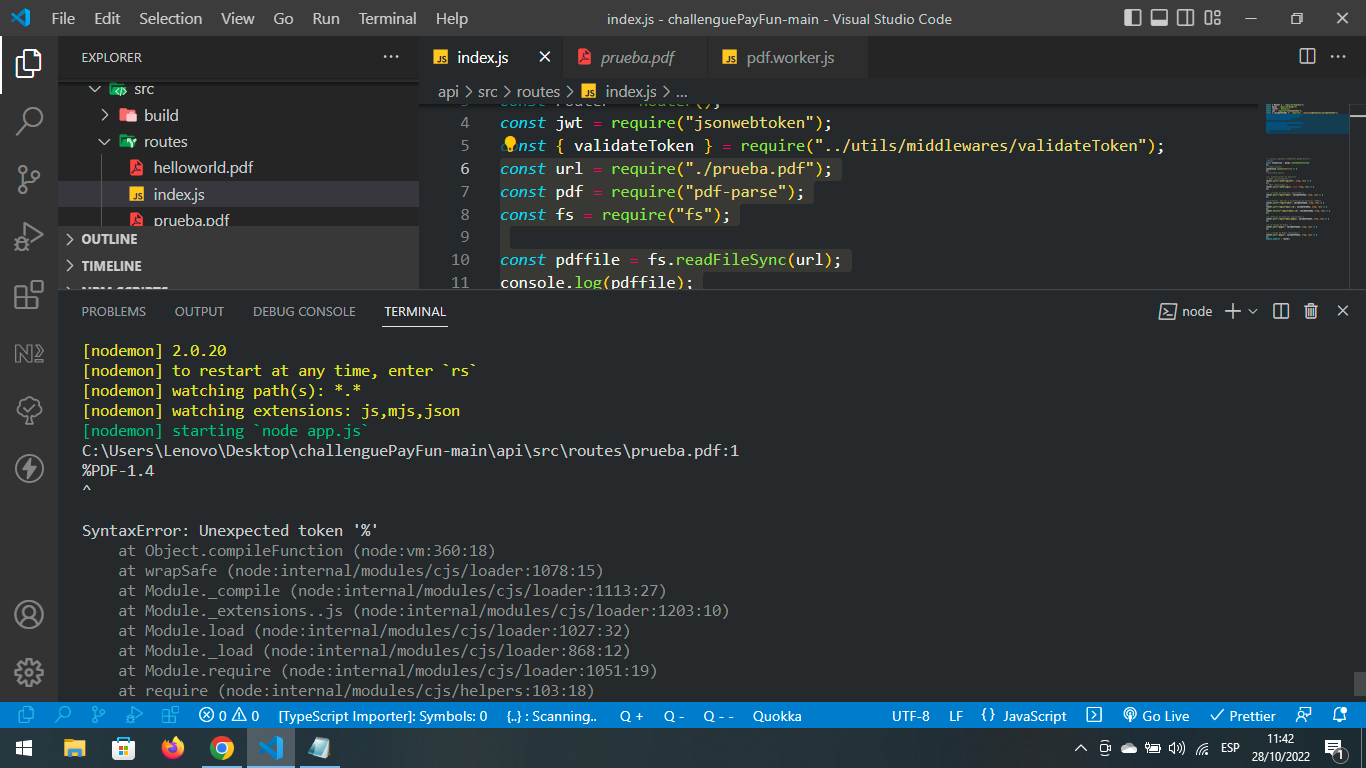
Task: Open the prueba.pdf editor tab
Action: point(636,57)
